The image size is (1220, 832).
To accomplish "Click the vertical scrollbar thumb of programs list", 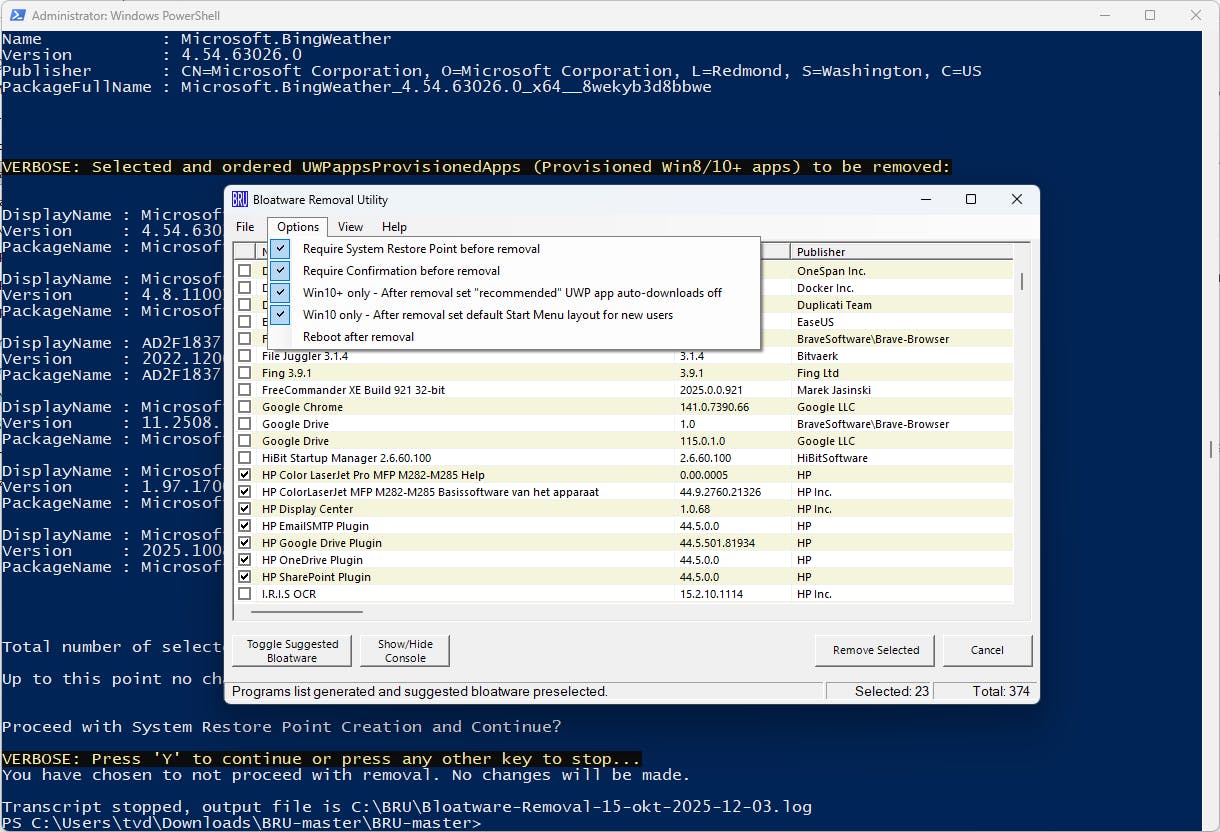I will [x=1021, y=281].
